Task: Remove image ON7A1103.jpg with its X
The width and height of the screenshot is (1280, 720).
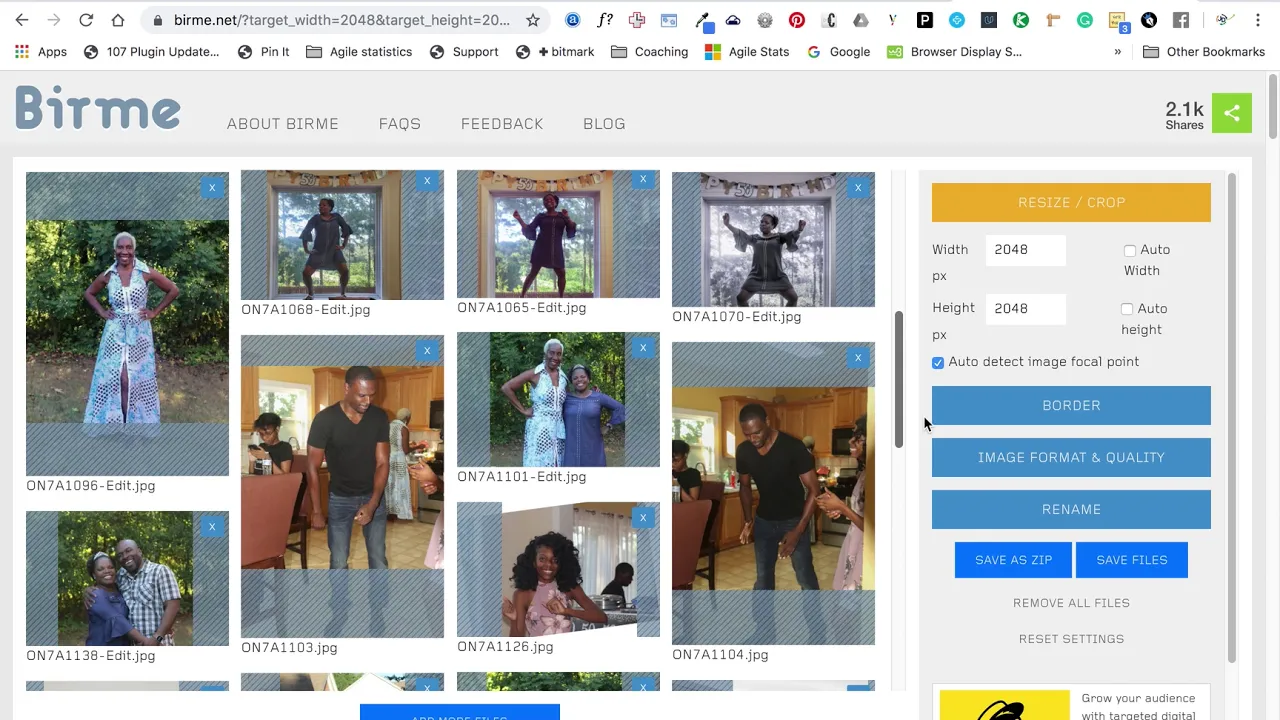Action: click(x=427, y=350)
